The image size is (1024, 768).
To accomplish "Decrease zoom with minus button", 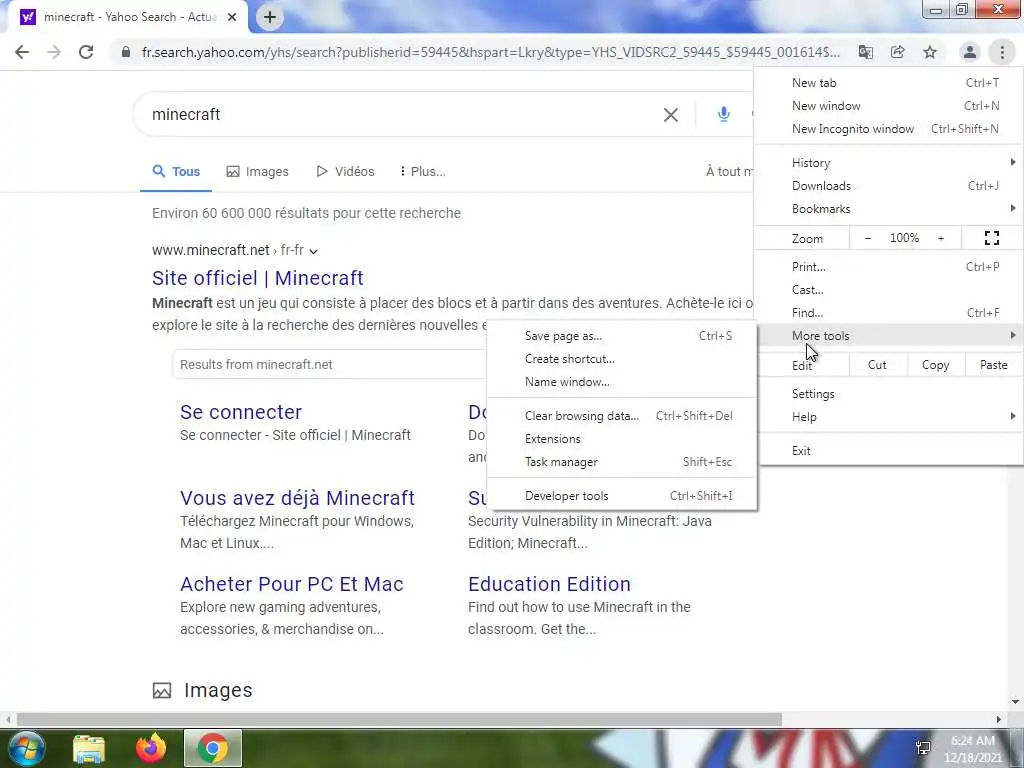I will tap(867, 238).
